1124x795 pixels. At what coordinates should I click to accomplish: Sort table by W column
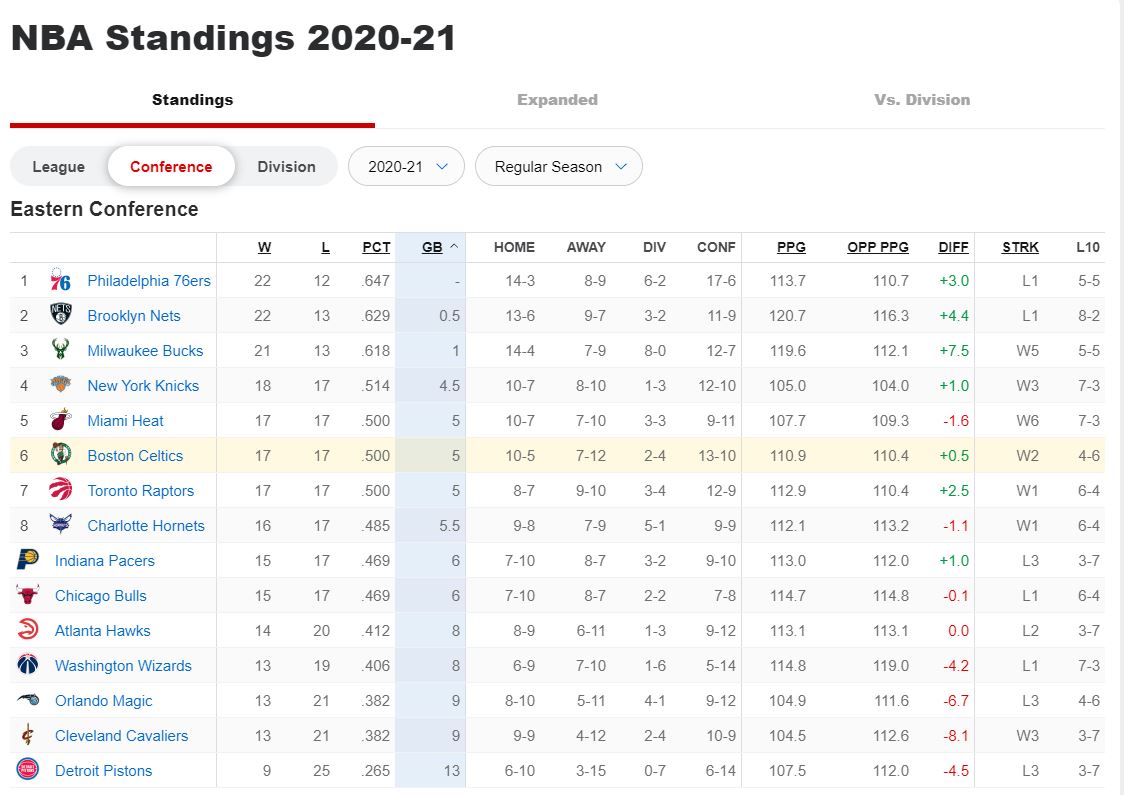[265, 247]
